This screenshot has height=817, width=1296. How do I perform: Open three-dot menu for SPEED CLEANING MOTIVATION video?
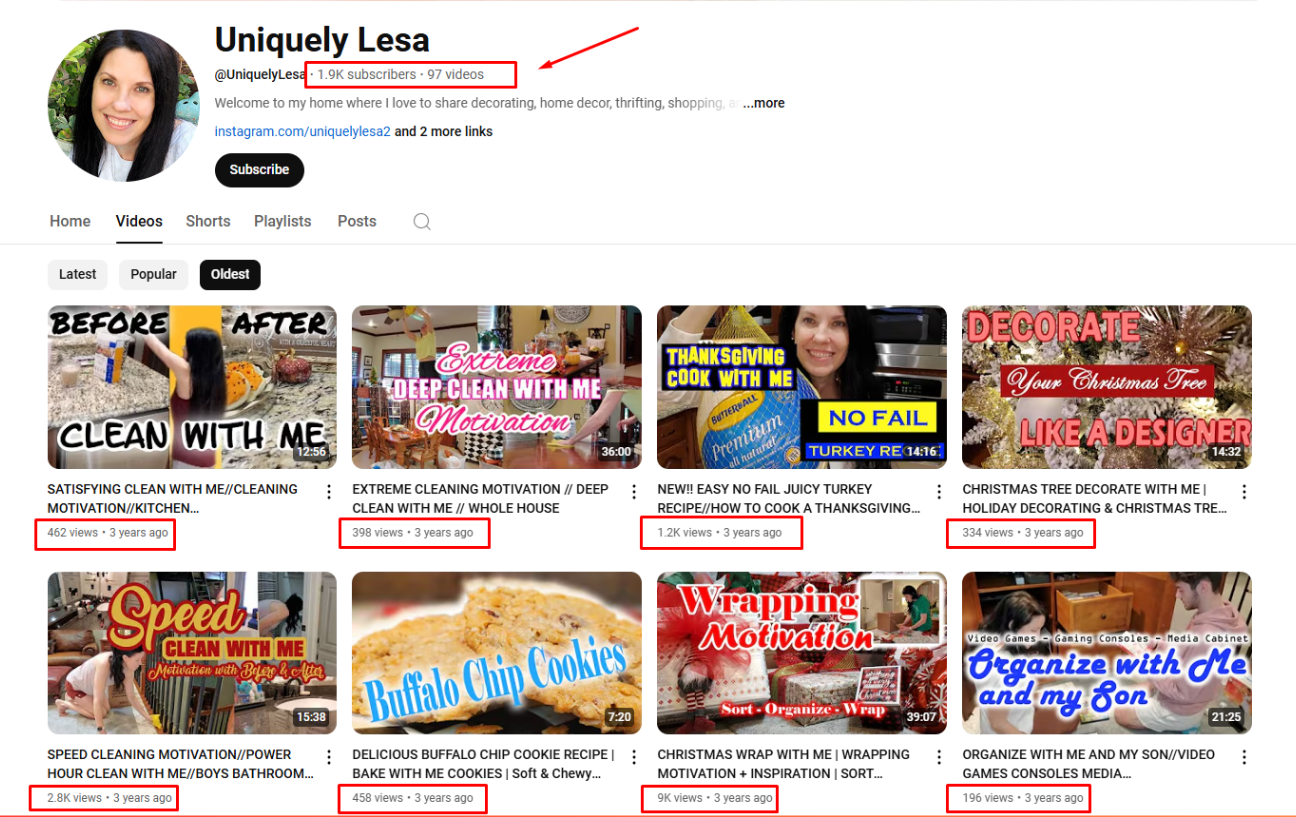(329, 757)
